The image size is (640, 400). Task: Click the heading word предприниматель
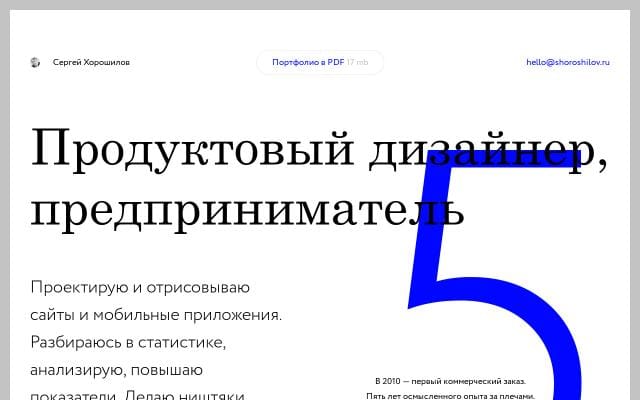click(247, 208)
